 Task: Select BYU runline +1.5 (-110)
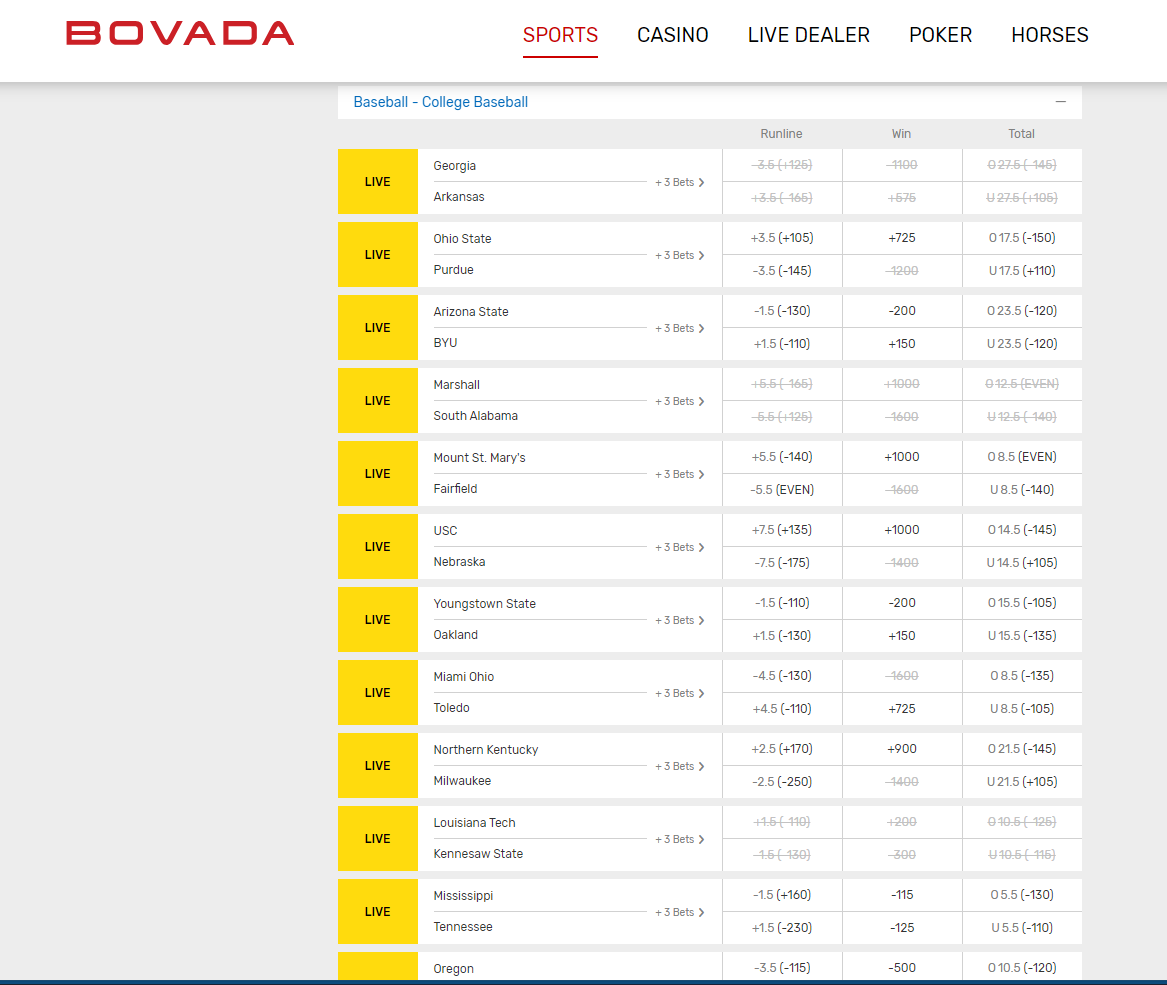click(782, 344)
